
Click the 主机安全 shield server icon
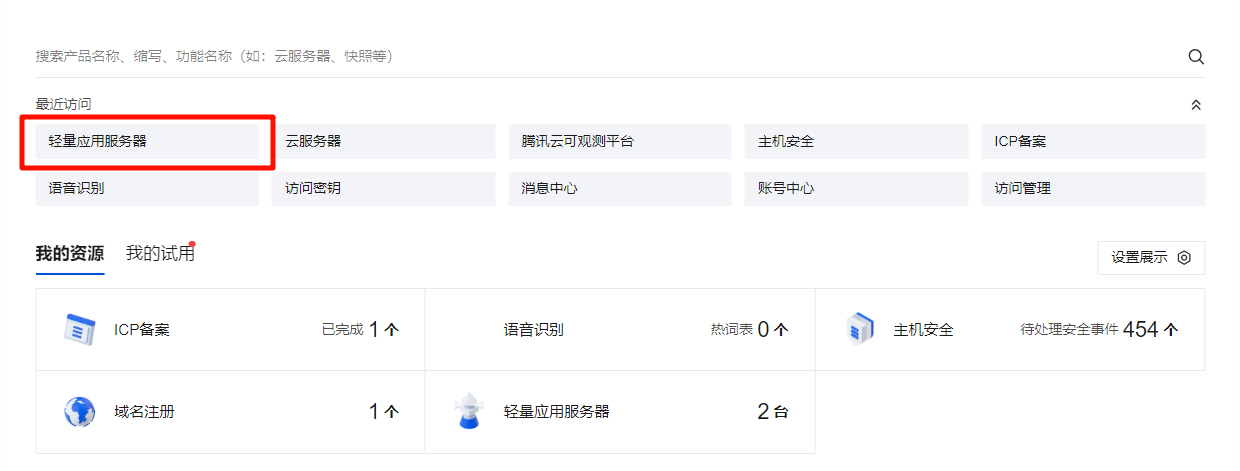860,329
